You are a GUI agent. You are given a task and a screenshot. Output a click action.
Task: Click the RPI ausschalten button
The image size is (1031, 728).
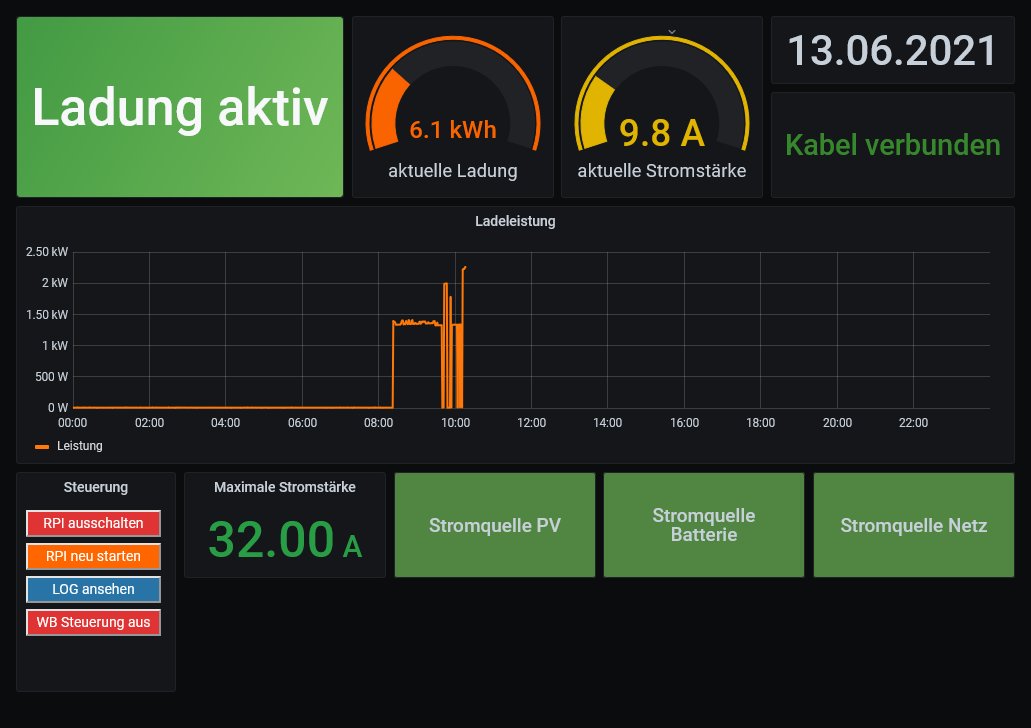tap(93, 523)
